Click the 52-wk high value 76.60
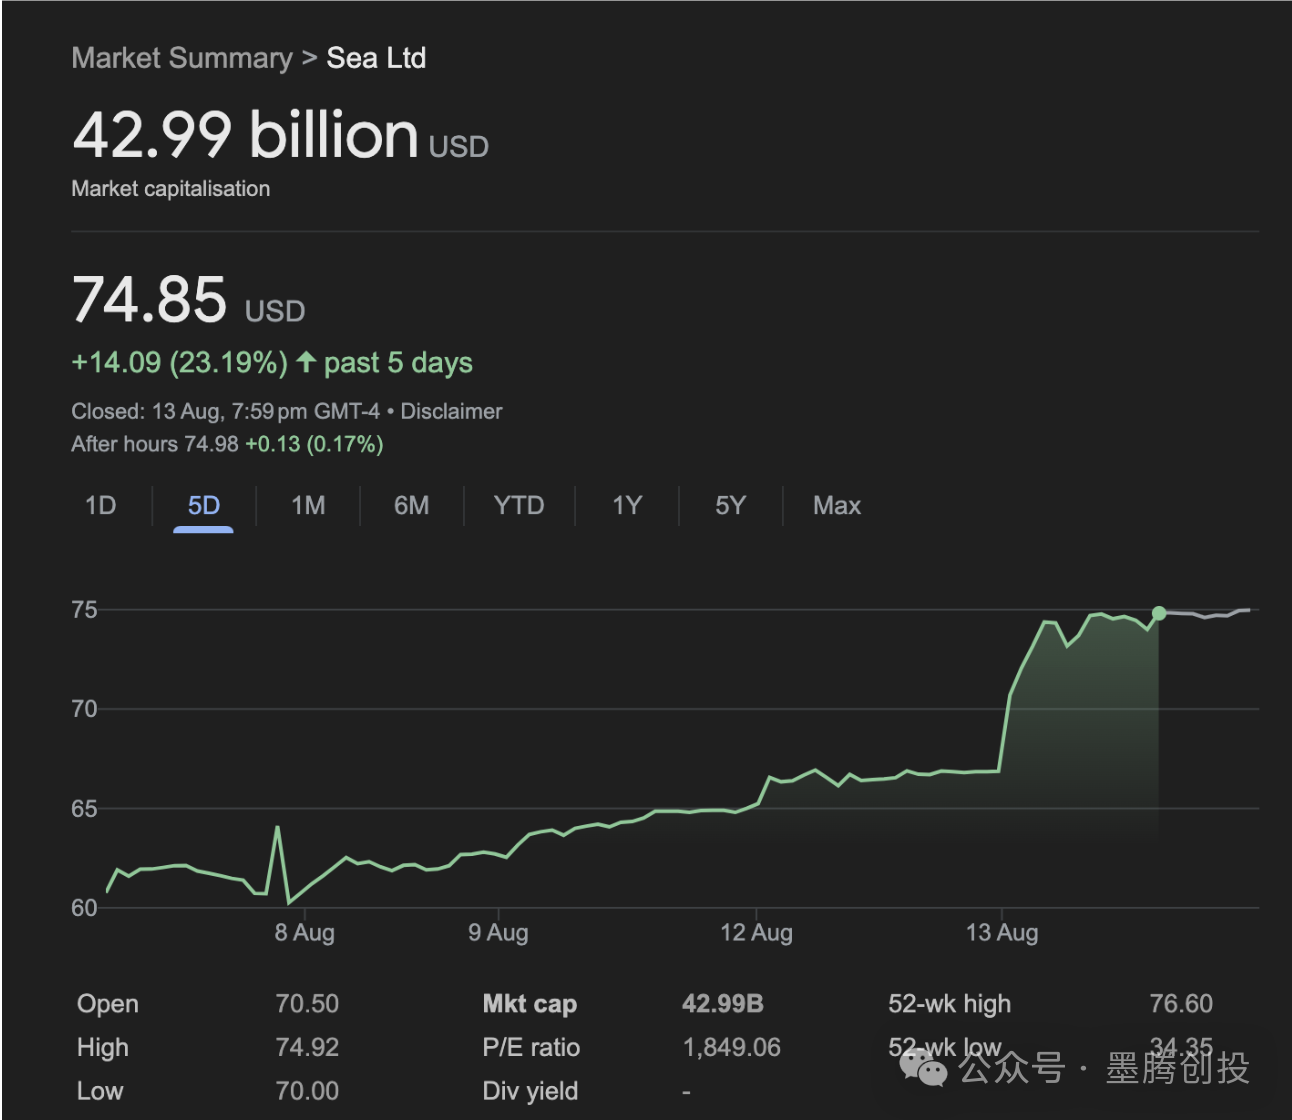The width and height of the screenshot is (1292, 1120). coord(1180,1004)
